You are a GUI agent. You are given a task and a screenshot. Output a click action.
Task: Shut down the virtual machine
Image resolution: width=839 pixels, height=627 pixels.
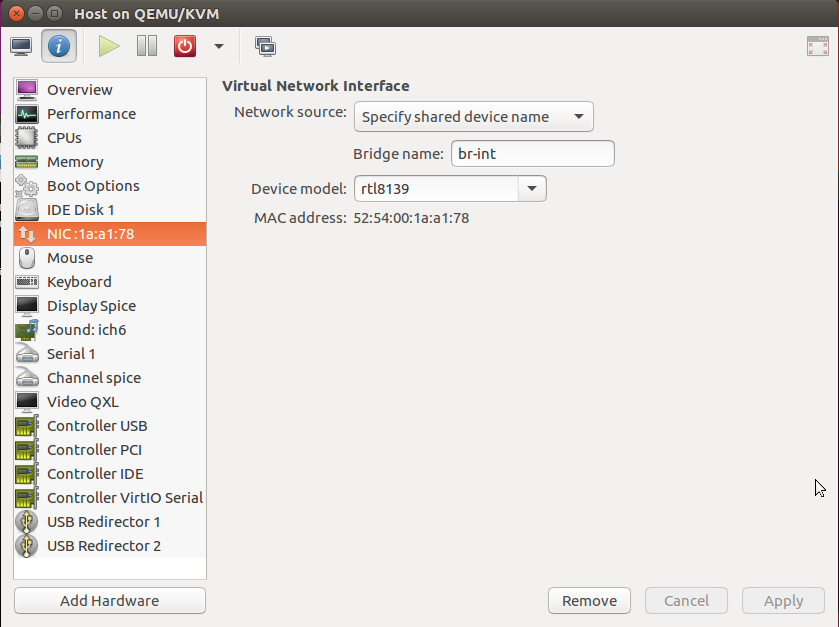[185, 47]
